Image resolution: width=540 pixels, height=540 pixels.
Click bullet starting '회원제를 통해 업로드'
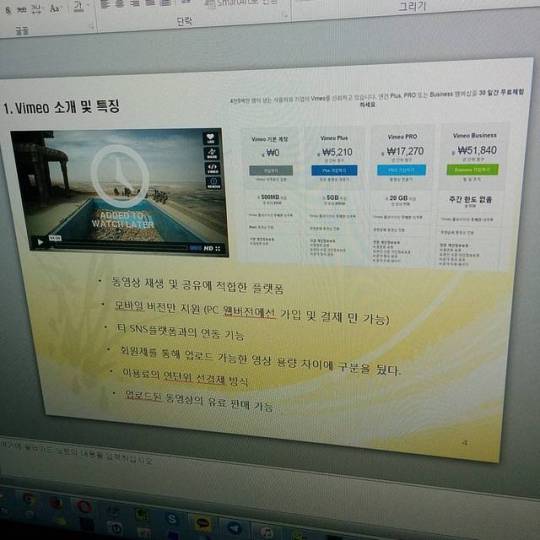pyautogui.click(x=260, y=361)
